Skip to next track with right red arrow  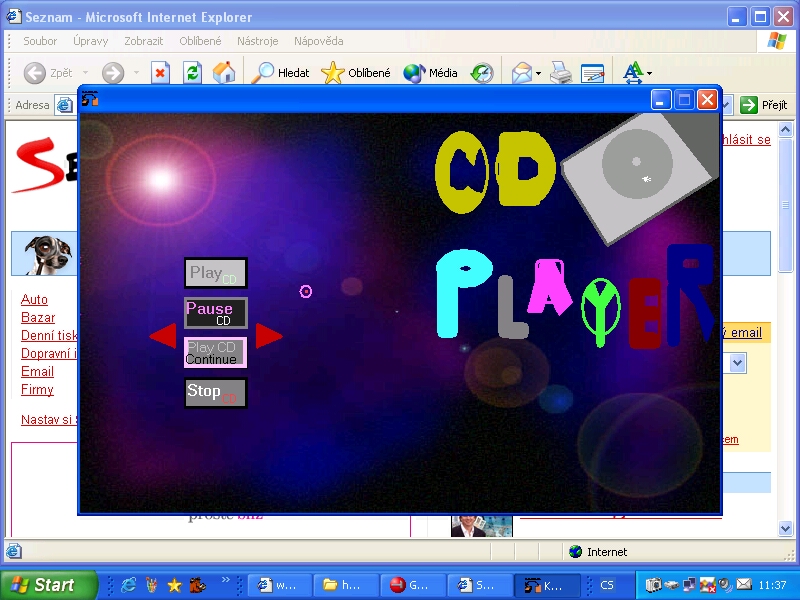click(x=269, y=335)
